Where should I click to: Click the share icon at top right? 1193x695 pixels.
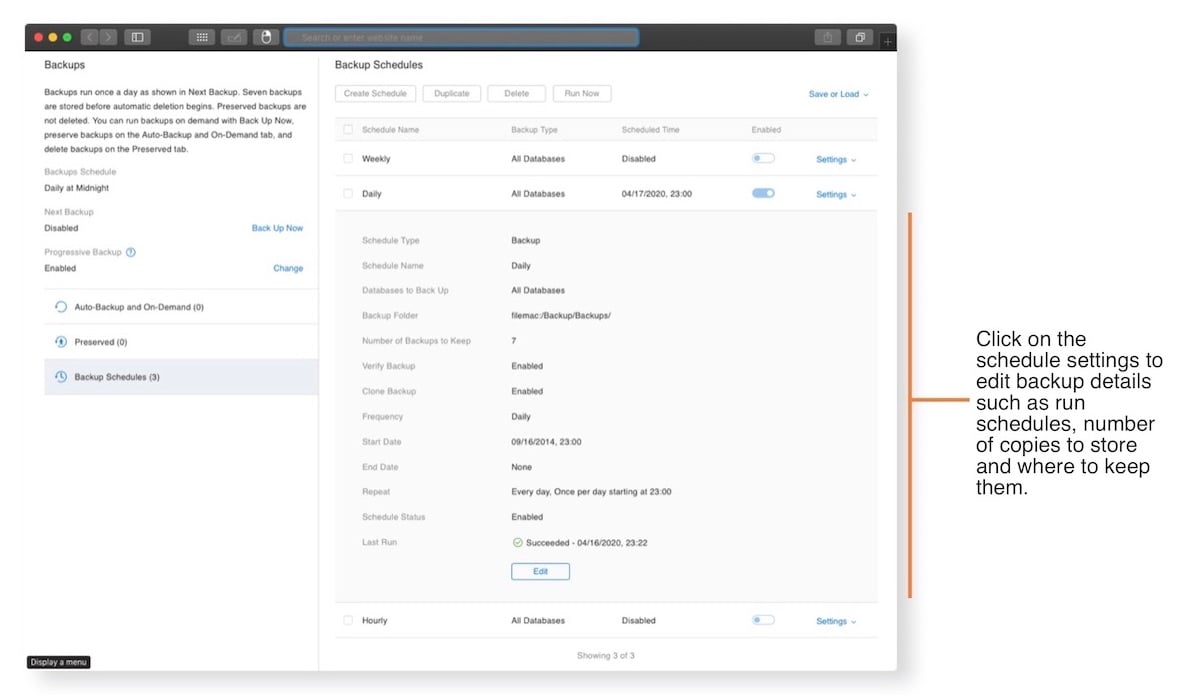pyautogui.click(x=827, y=36)
